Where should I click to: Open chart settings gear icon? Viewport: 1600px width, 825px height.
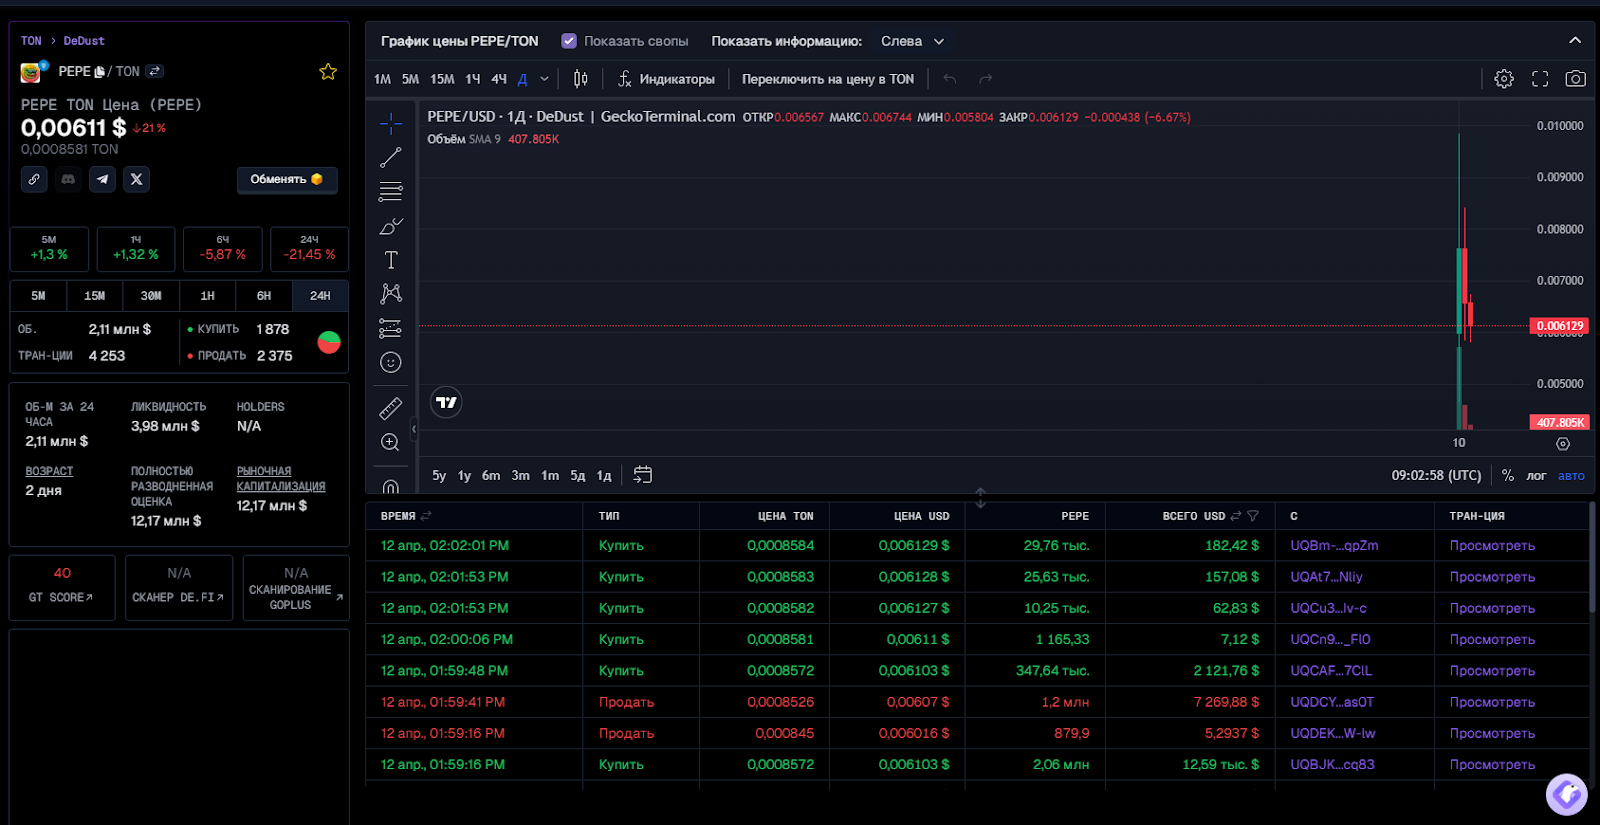click(1504, 79)
